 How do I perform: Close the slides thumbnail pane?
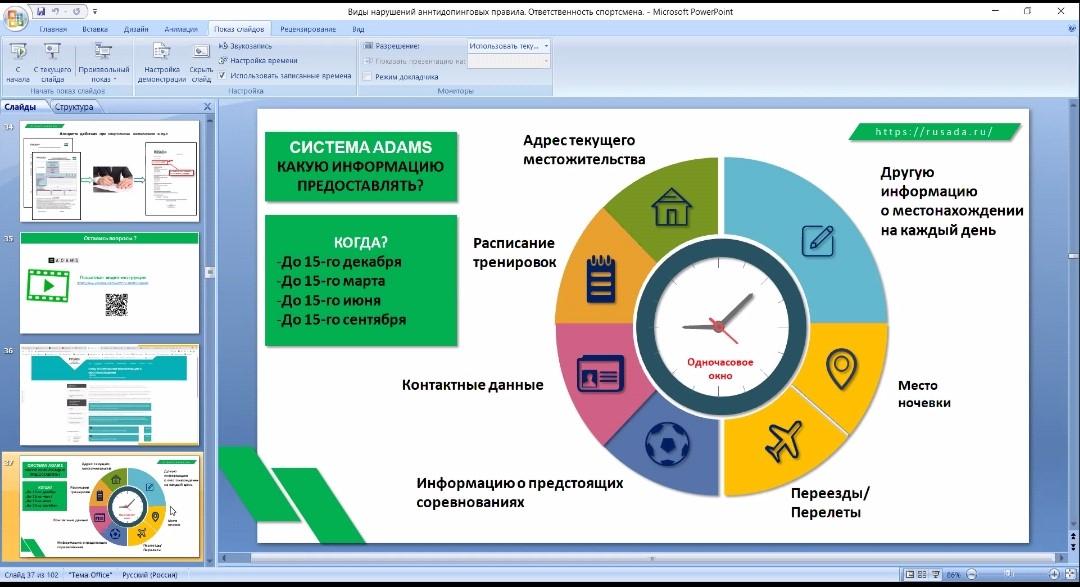(x=207, y=107)
